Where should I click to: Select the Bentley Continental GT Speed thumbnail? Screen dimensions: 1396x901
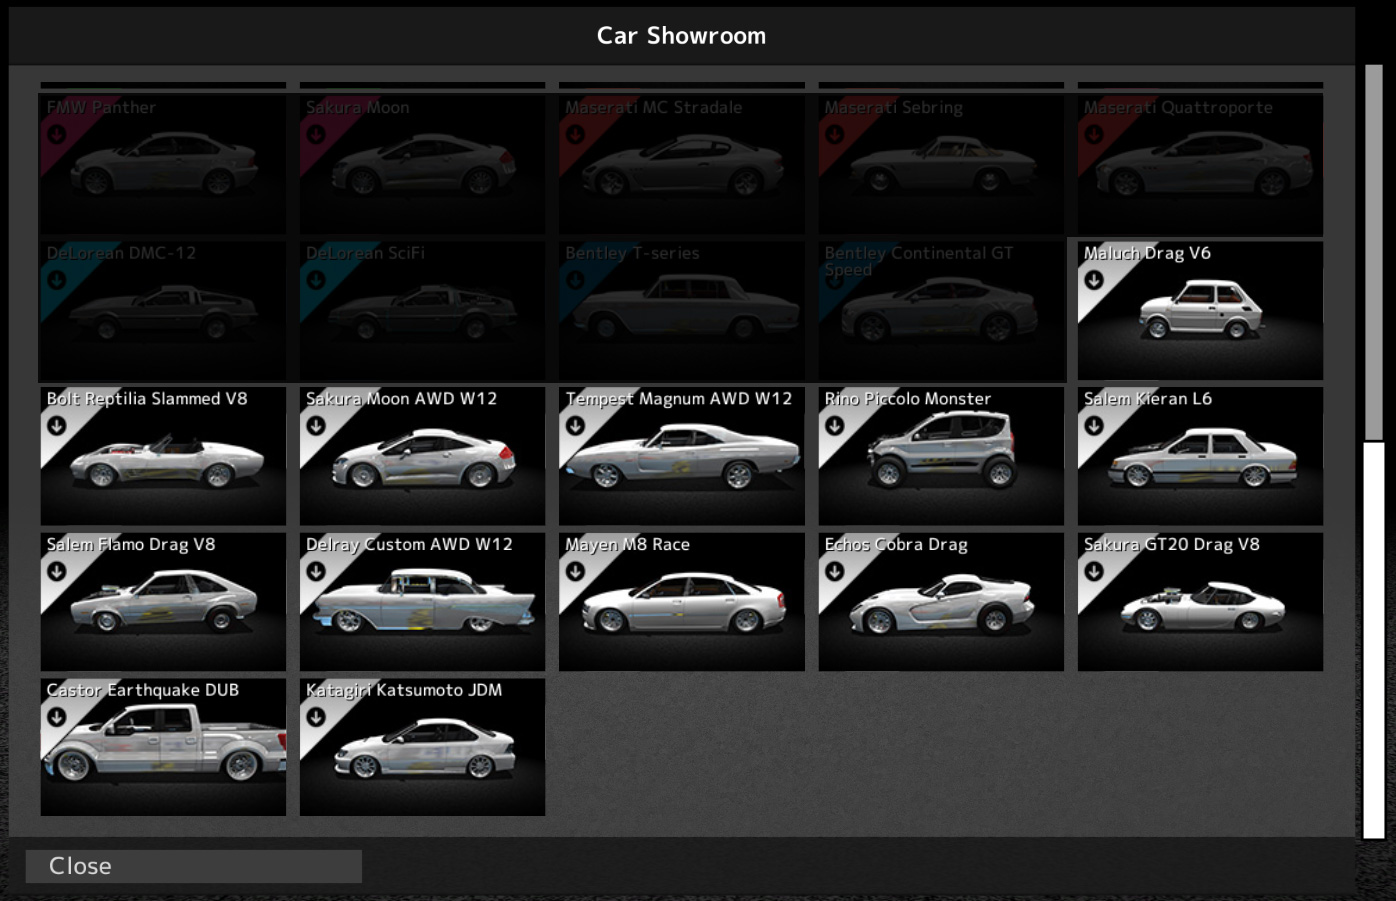(x=941, y=311)
